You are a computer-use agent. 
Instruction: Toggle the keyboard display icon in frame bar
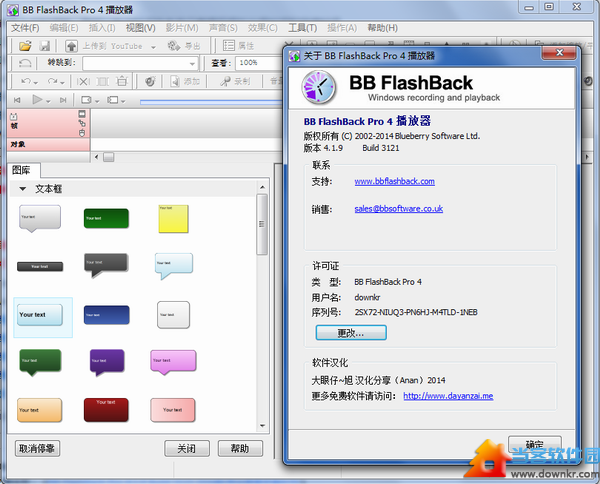click(82, 114)
